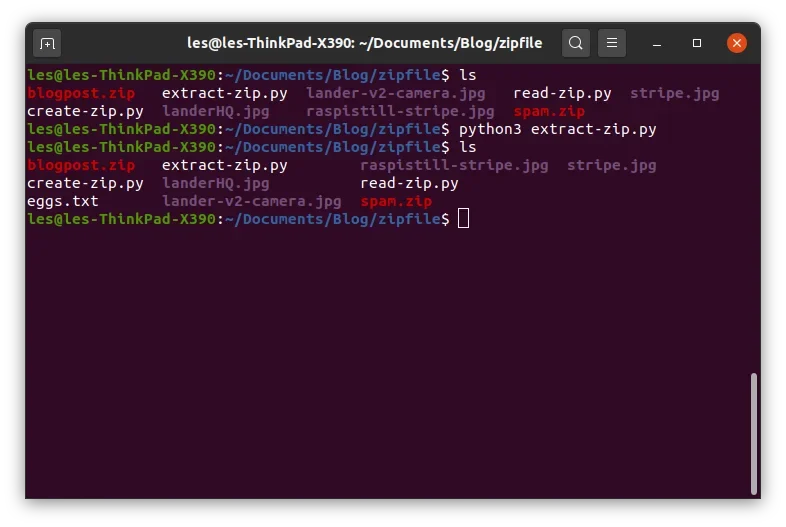This screenshot has height=527, width=786.
Task: Click spam.zip in the first listing
Action: pyautogui.click(x=549, y=111)
